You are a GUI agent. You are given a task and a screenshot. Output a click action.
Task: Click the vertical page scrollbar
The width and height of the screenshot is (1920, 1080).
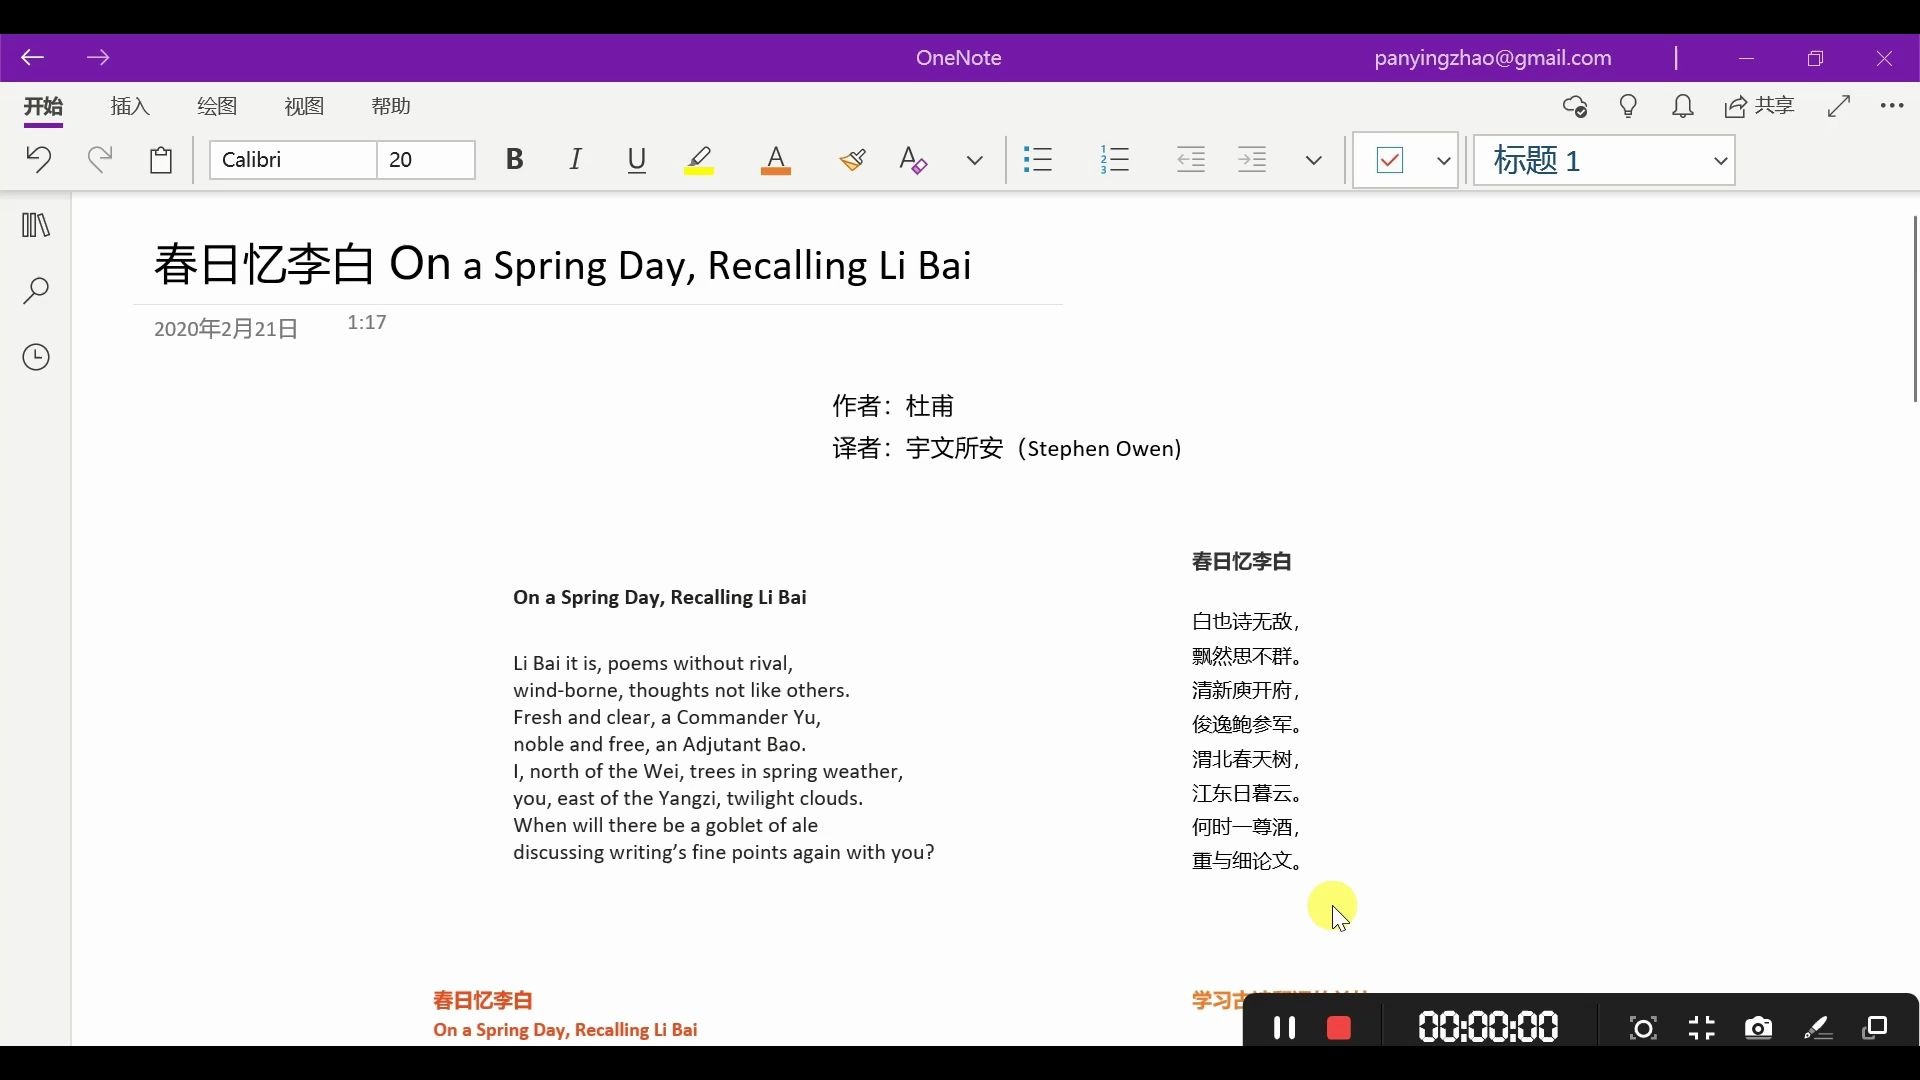click(x=1914, y=308)
